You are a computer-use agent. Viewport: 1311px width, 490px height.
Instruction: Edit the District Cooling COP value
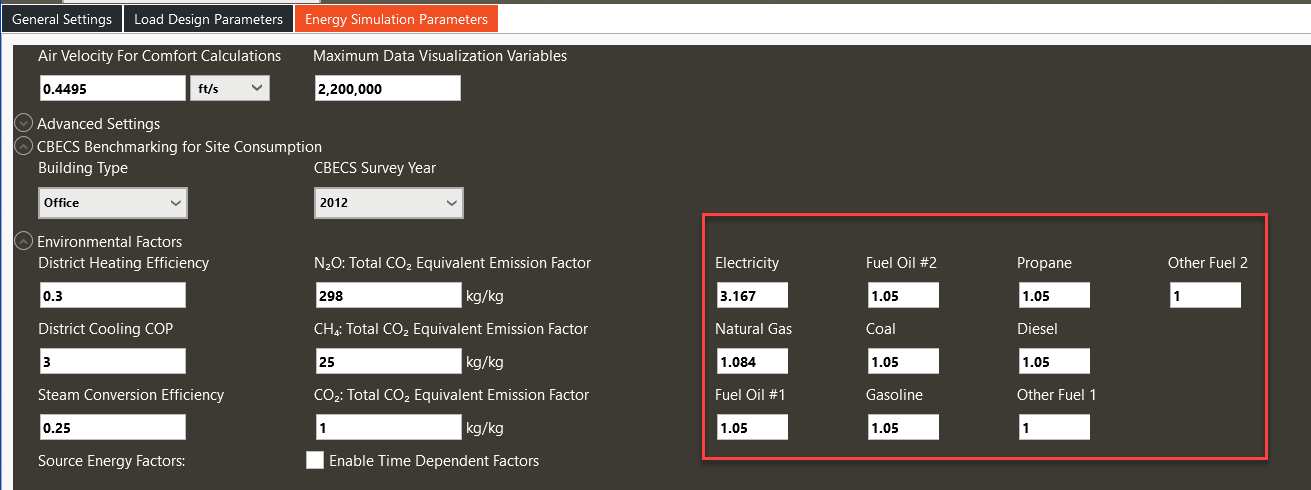coord(112,362)
